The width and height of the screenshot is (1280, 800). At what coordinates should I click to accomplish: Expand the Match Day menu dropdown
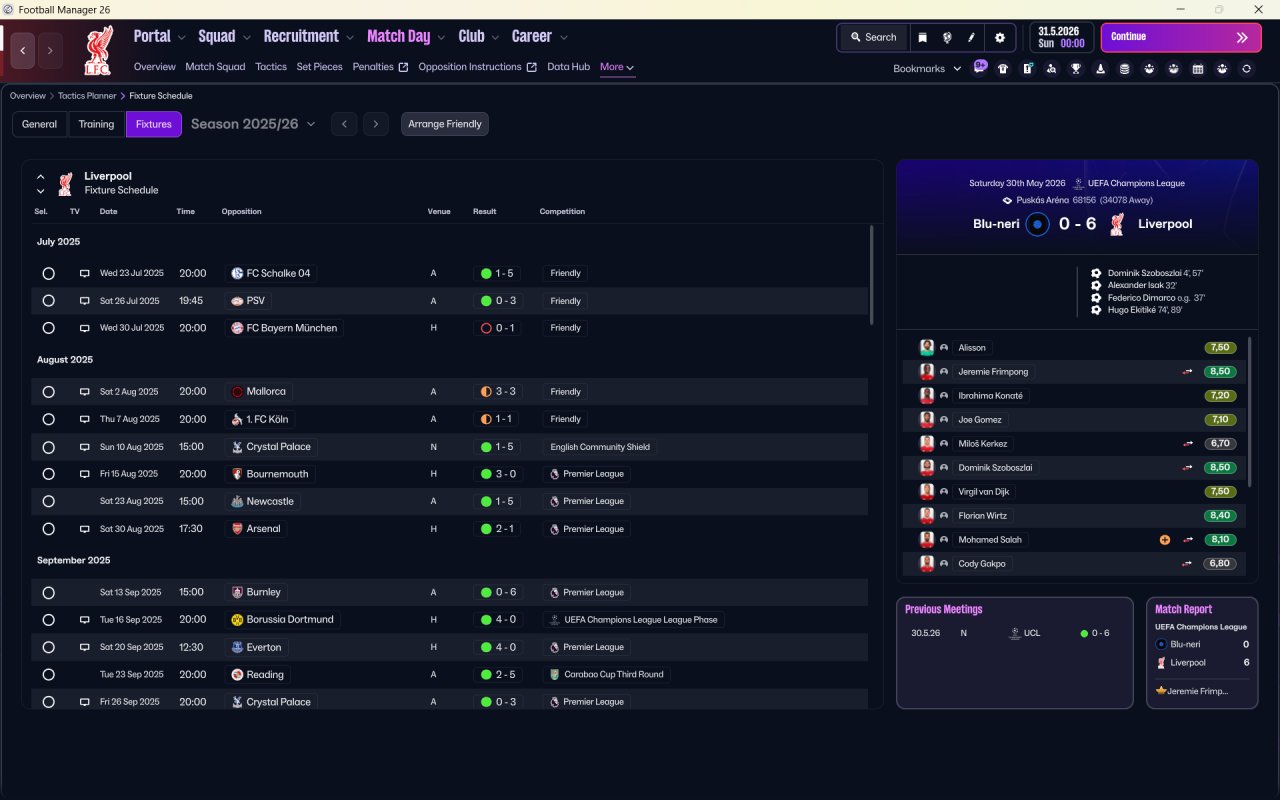tap(441, 37)
